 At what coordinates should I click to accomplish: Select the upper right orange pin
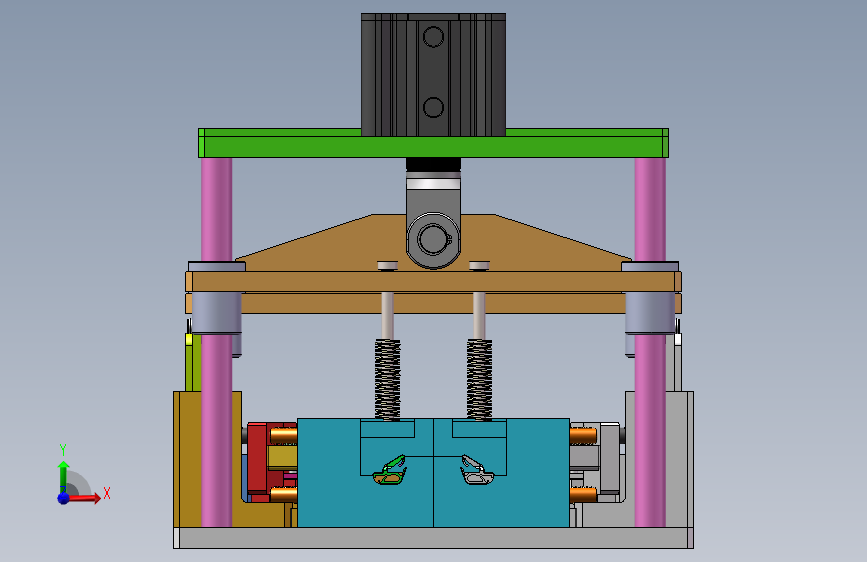(583, 435)
